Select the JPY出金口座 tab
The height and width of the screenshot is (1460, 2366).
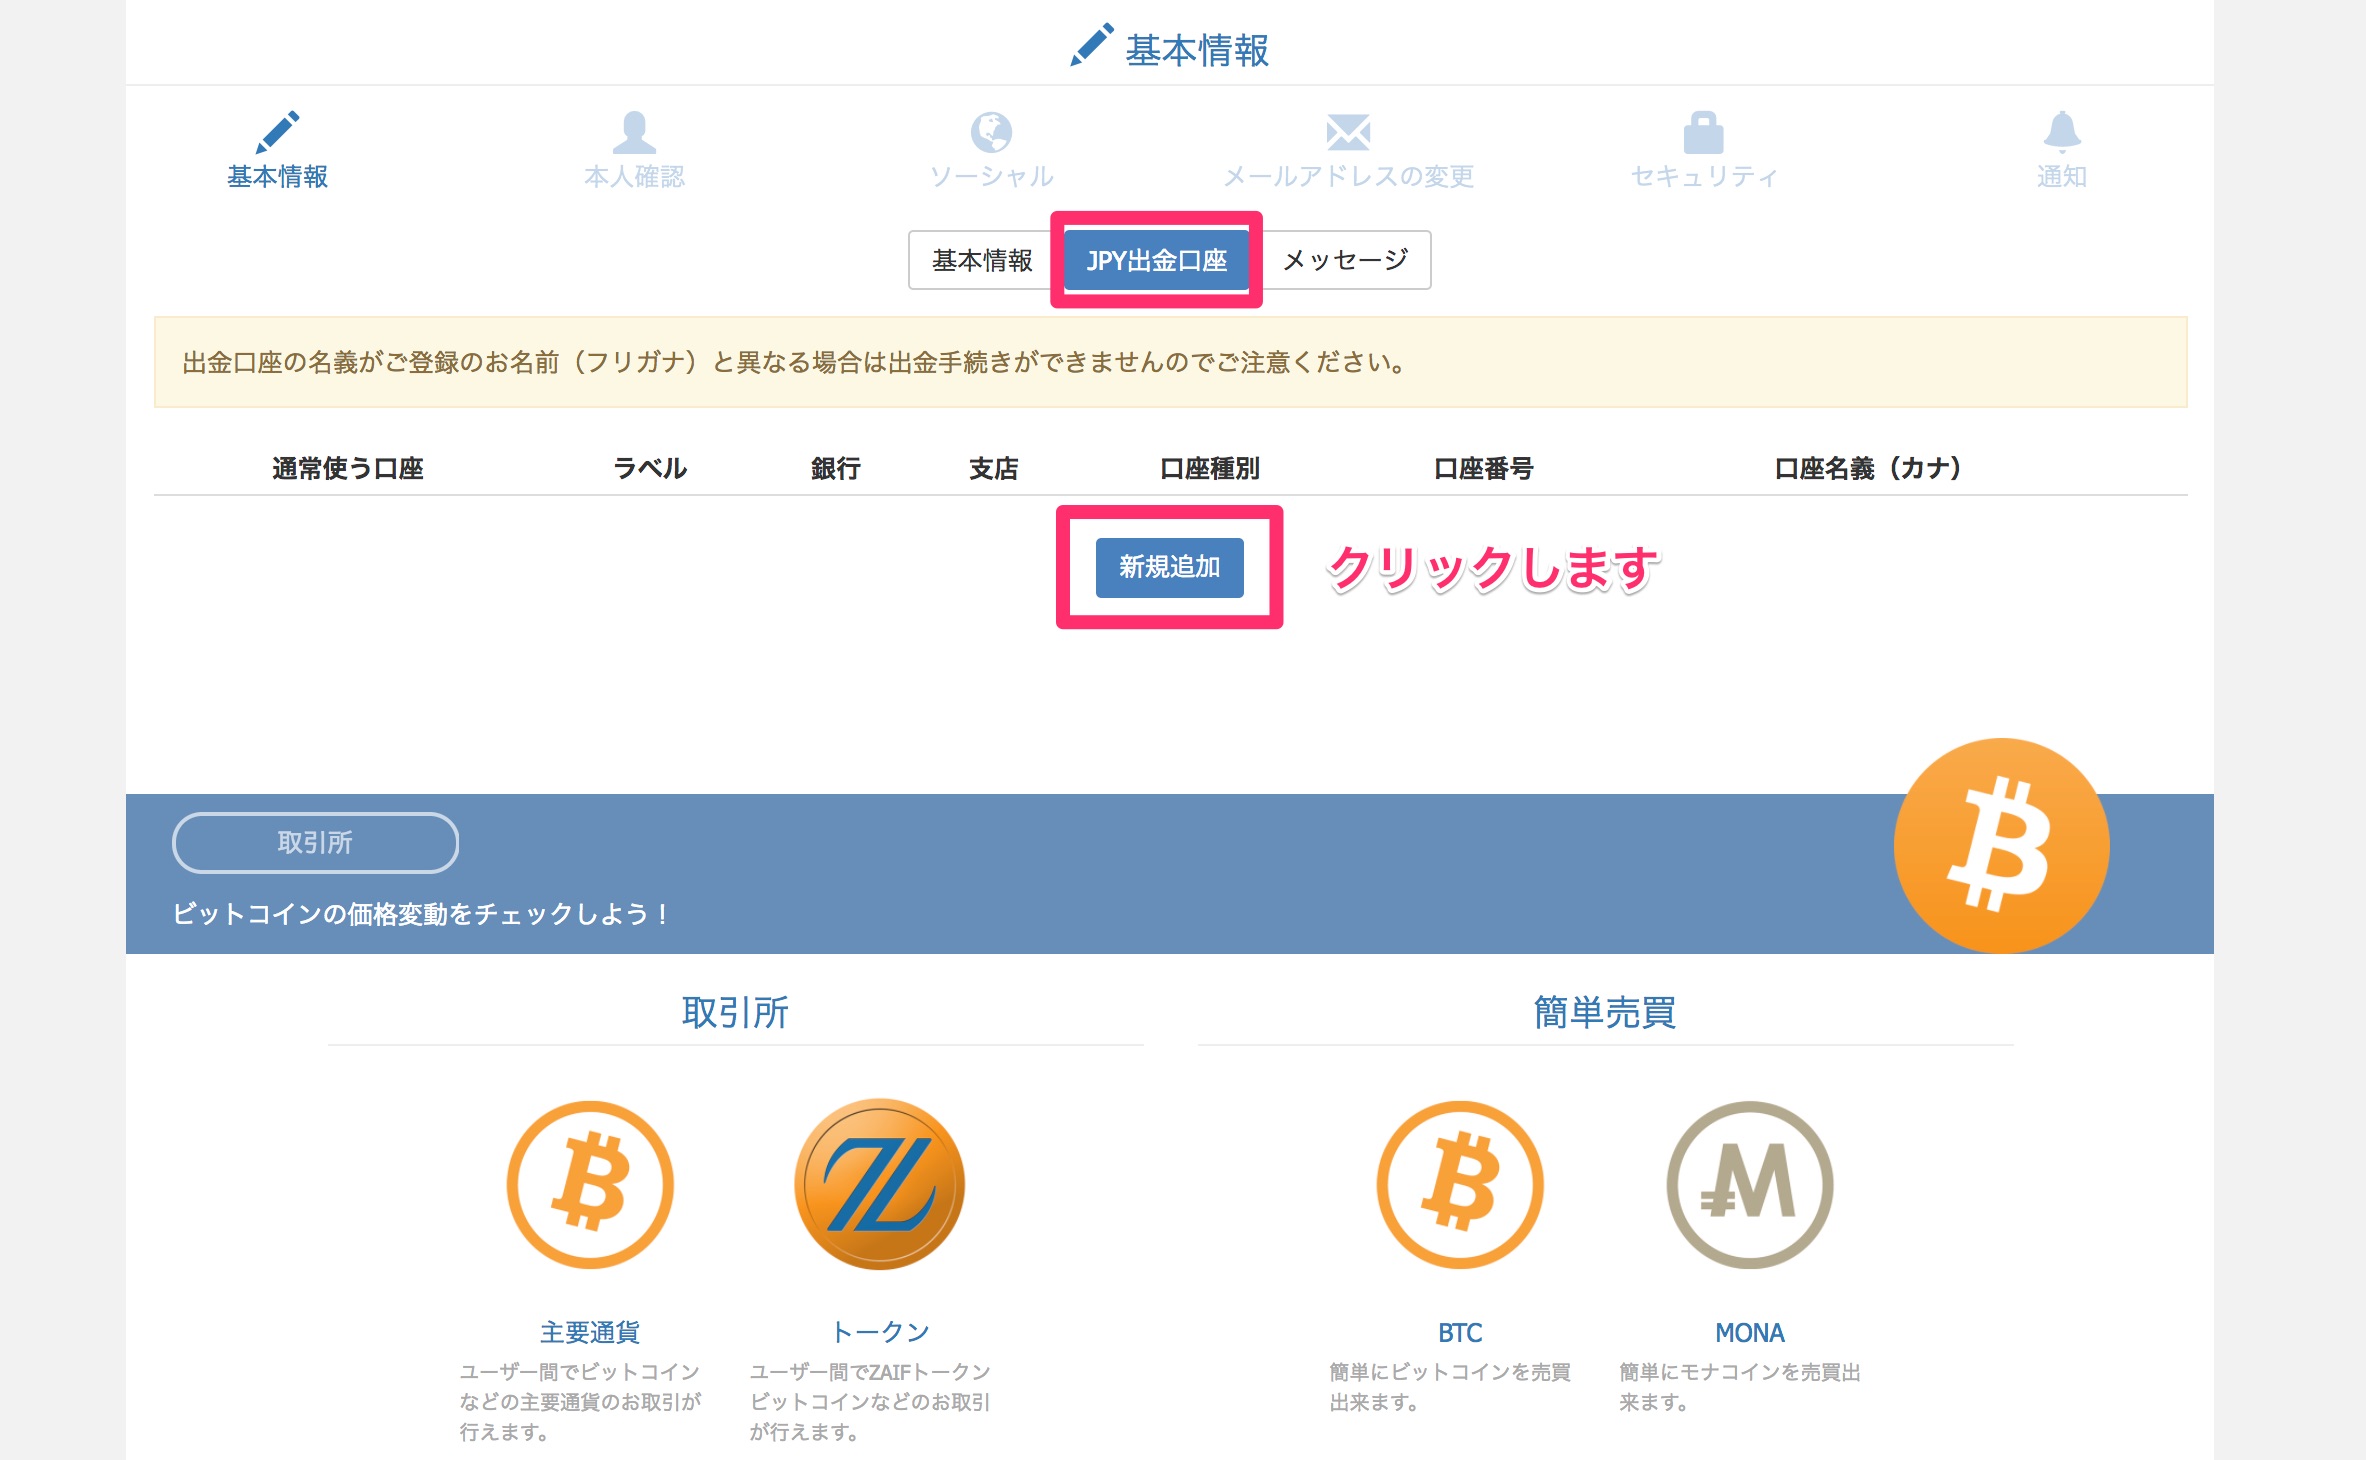click(1156, 260)
